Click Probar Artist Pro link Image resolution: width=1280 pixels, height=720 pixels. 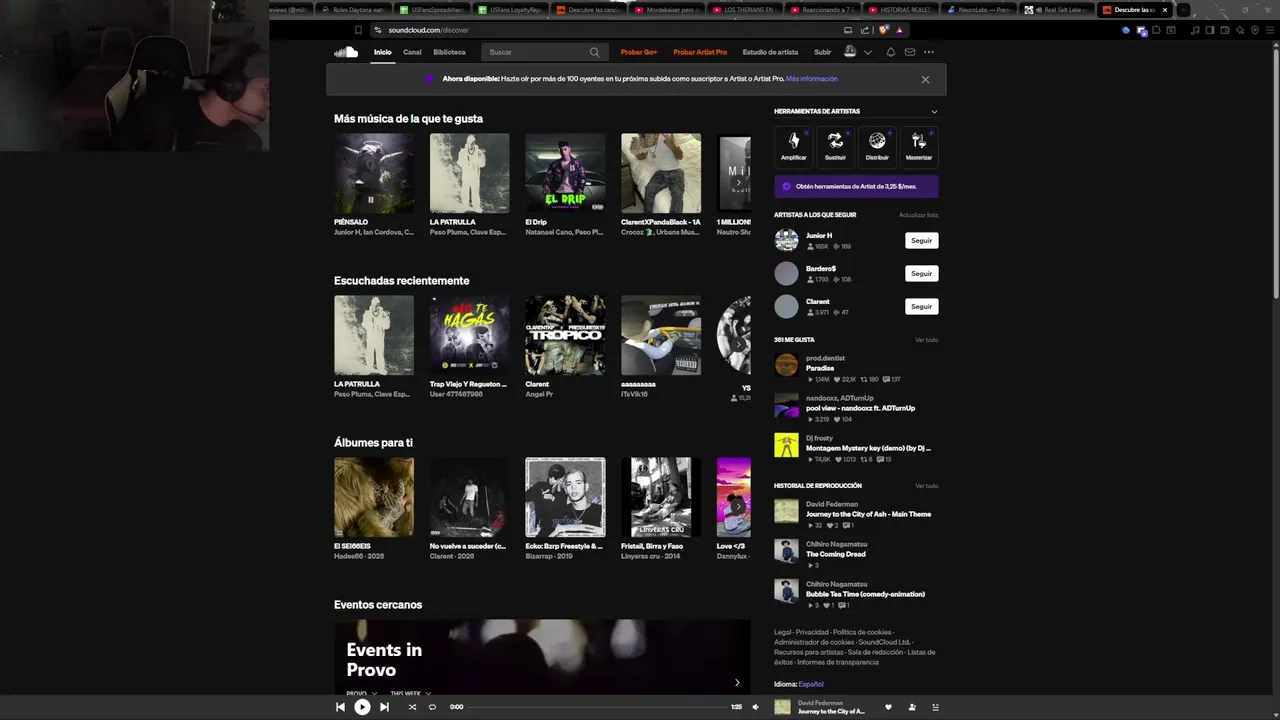700,52
